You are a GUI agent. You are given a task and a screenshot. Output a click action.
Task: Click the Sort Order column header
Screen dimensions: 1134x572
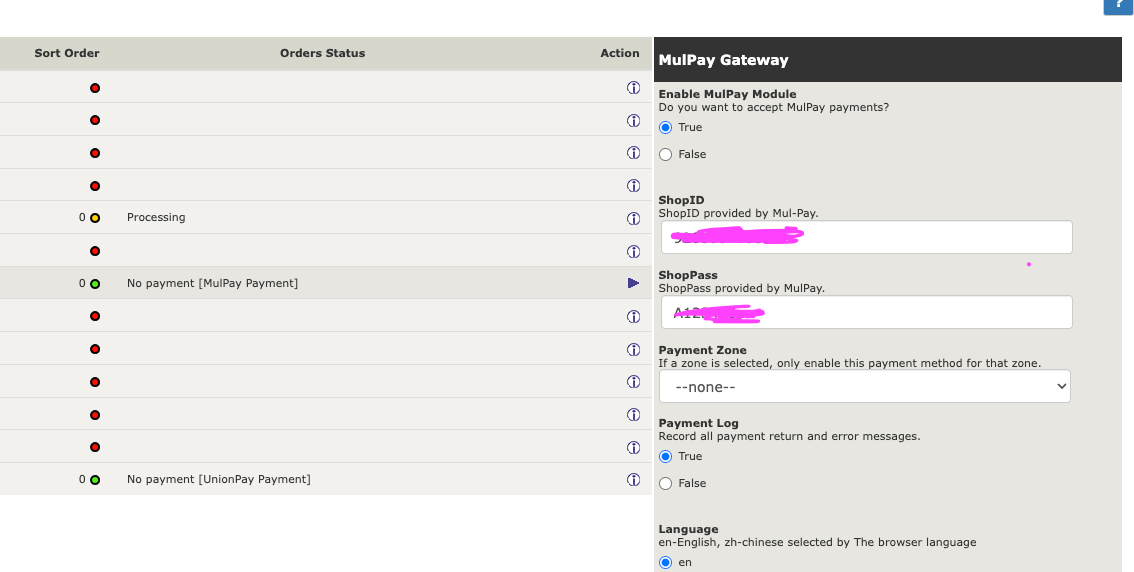pos(67,54)
